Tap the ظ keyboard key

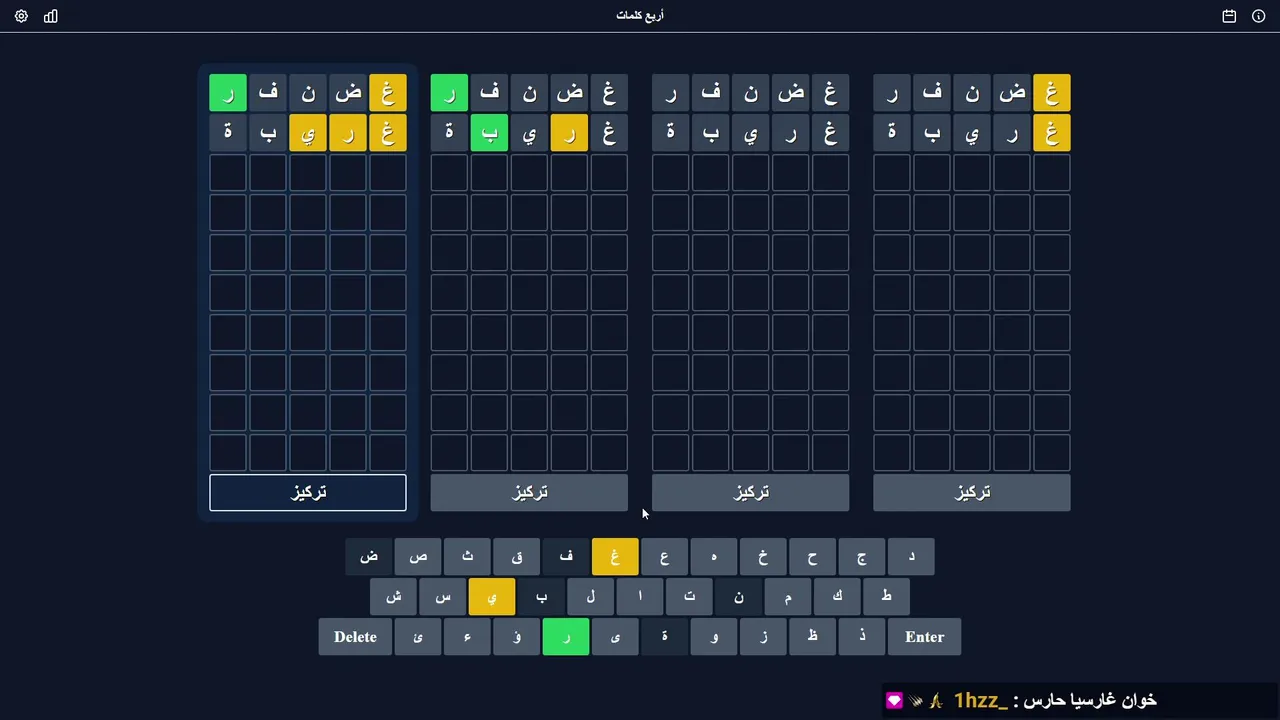[813, 637]
